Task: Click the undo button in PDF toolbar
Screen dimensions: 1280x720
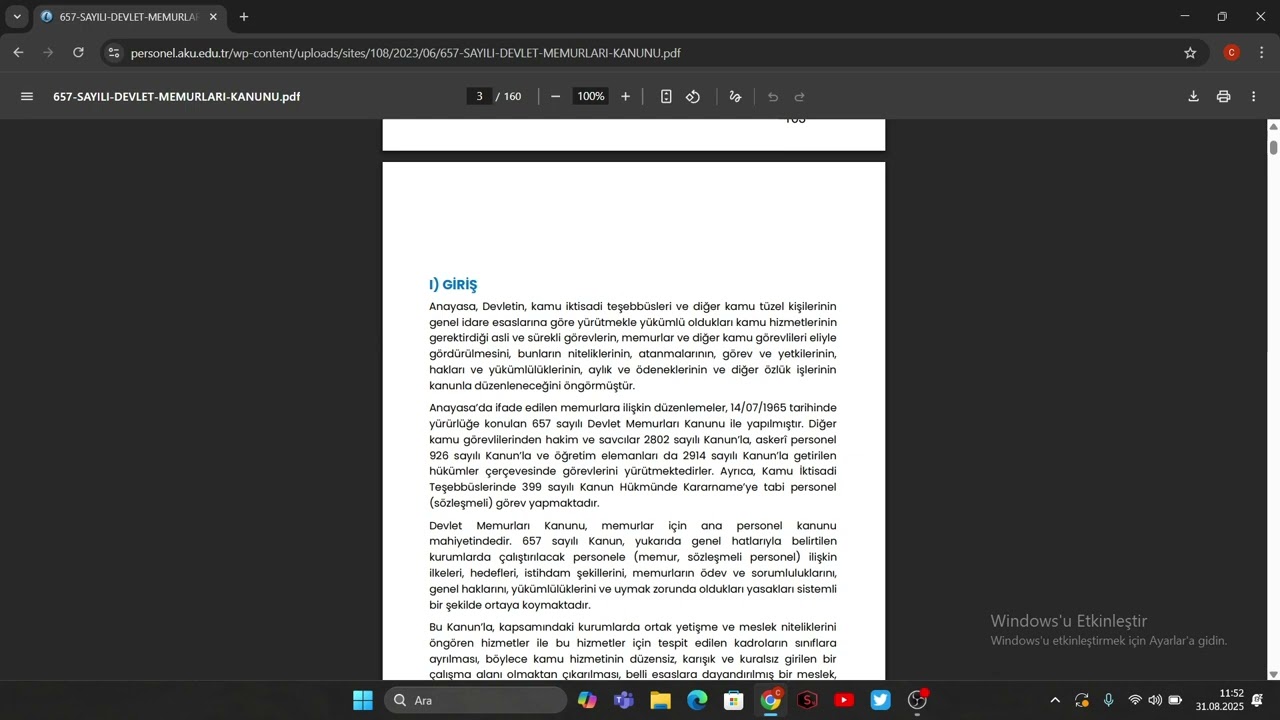Action: pyautogui.click(x=773, y=97)
